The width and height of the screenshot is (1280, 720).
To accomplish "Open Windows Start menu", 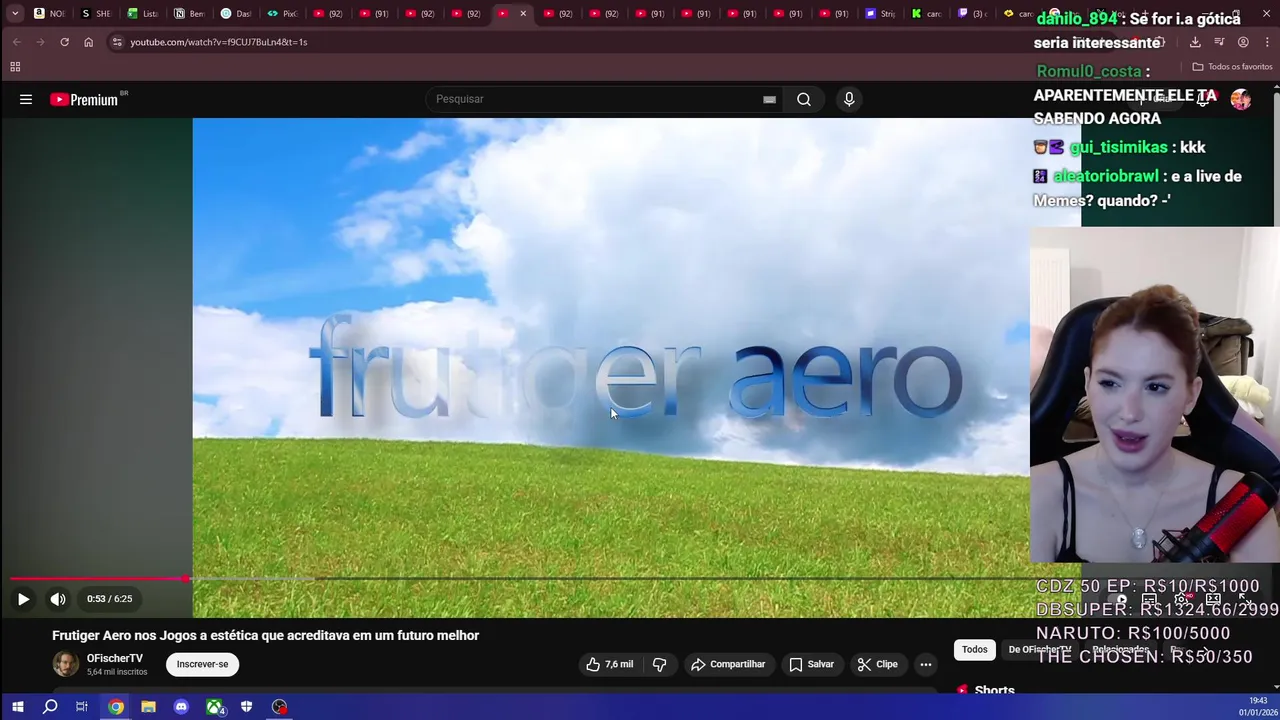I will click(x=17, y=707).
